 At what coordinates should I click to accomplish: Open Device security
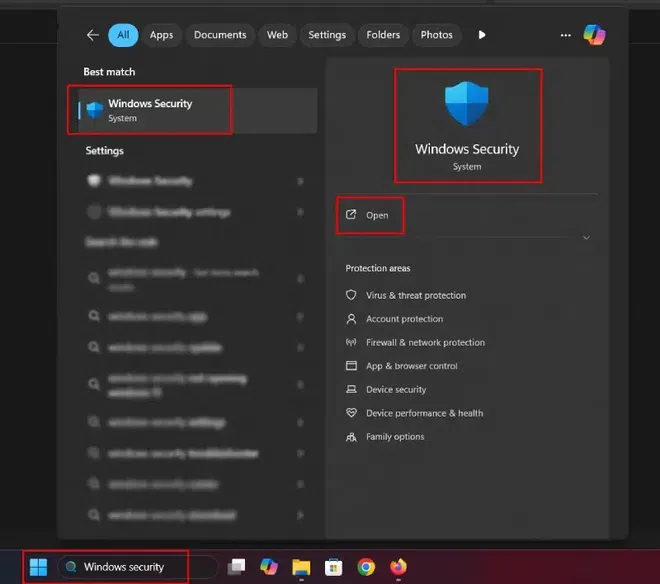[396, 390]
